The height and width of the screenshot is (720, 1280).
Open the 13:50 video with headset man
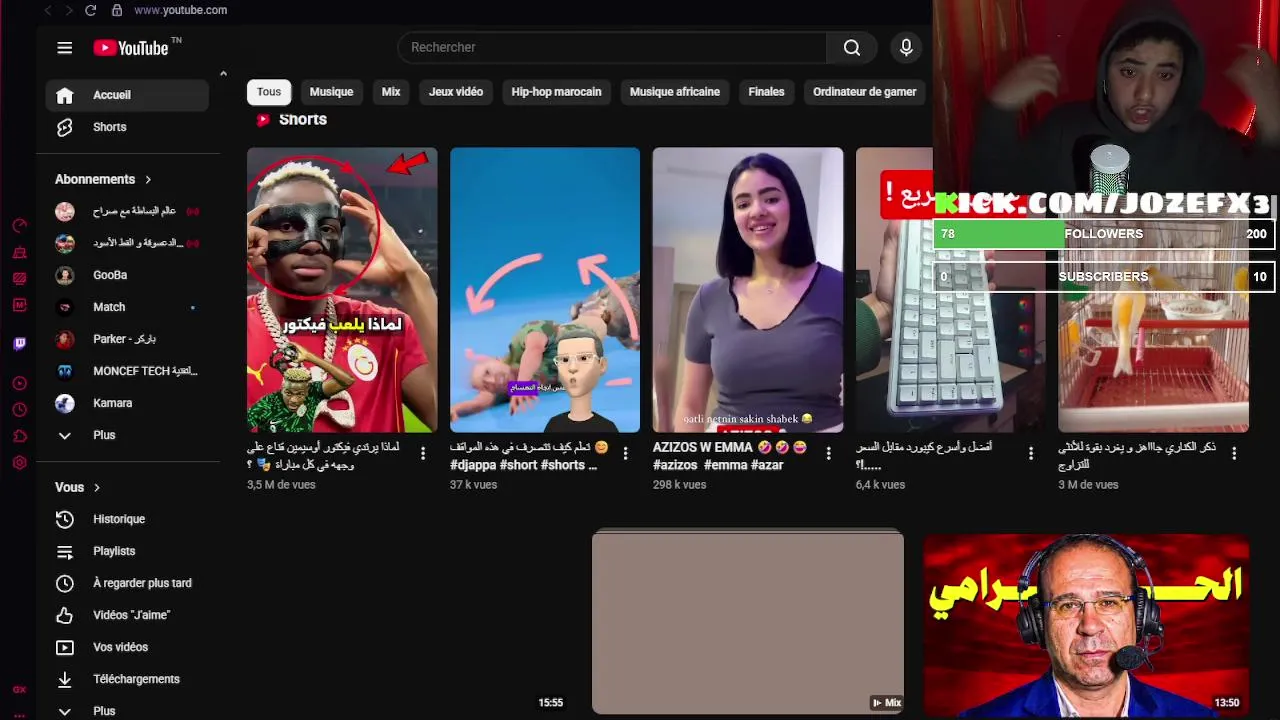[x=1086, y=625]
